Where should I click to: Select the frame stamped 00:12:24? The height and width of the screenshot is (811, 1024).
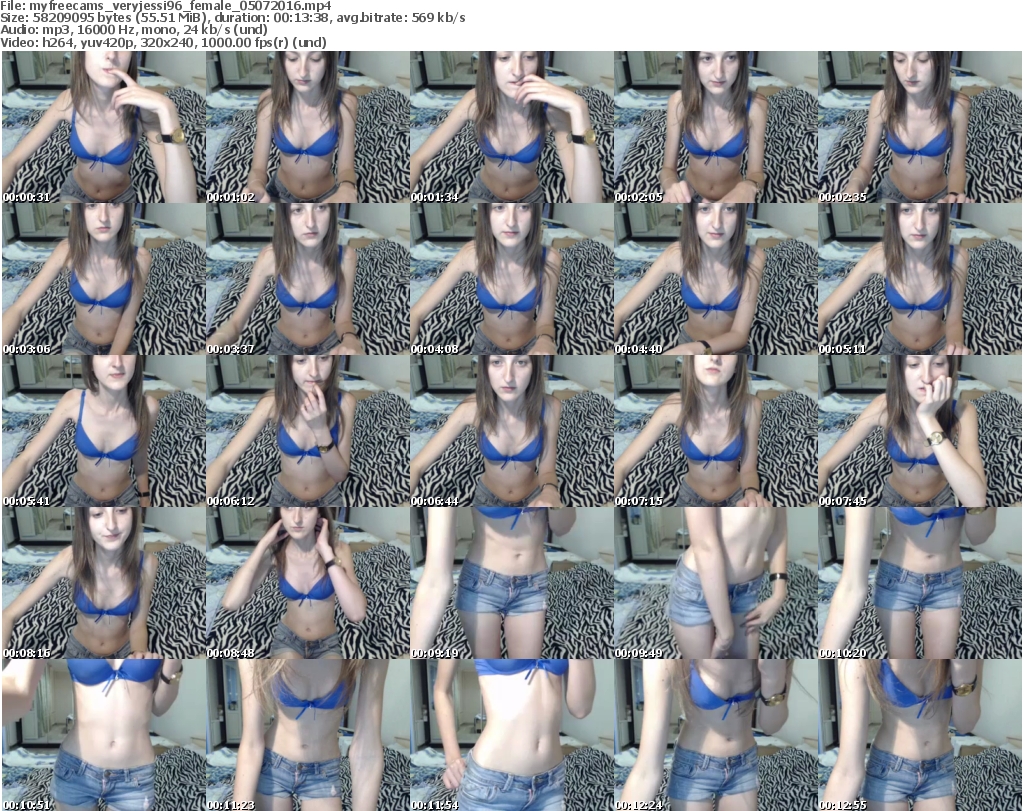click(716, 735)
